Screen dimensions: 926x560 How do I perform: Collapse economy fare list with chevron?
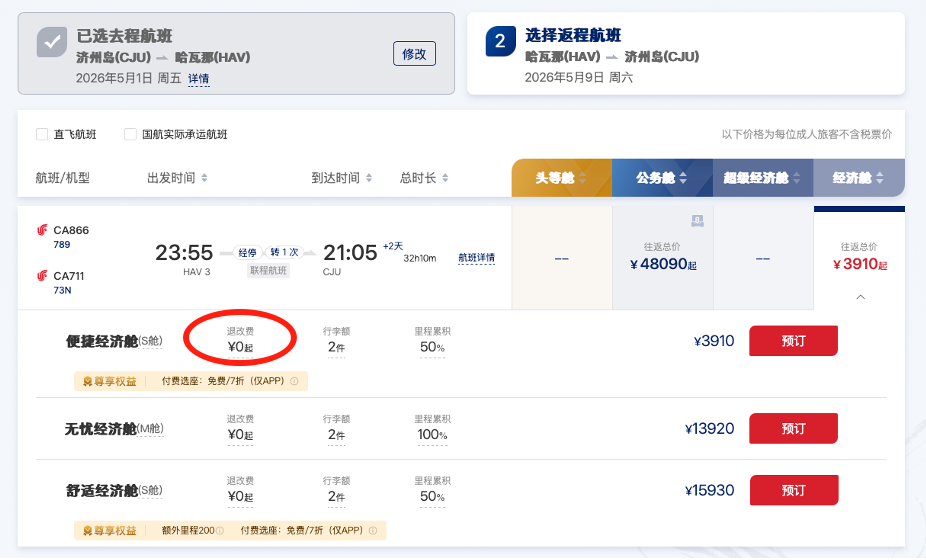[860, 297]
